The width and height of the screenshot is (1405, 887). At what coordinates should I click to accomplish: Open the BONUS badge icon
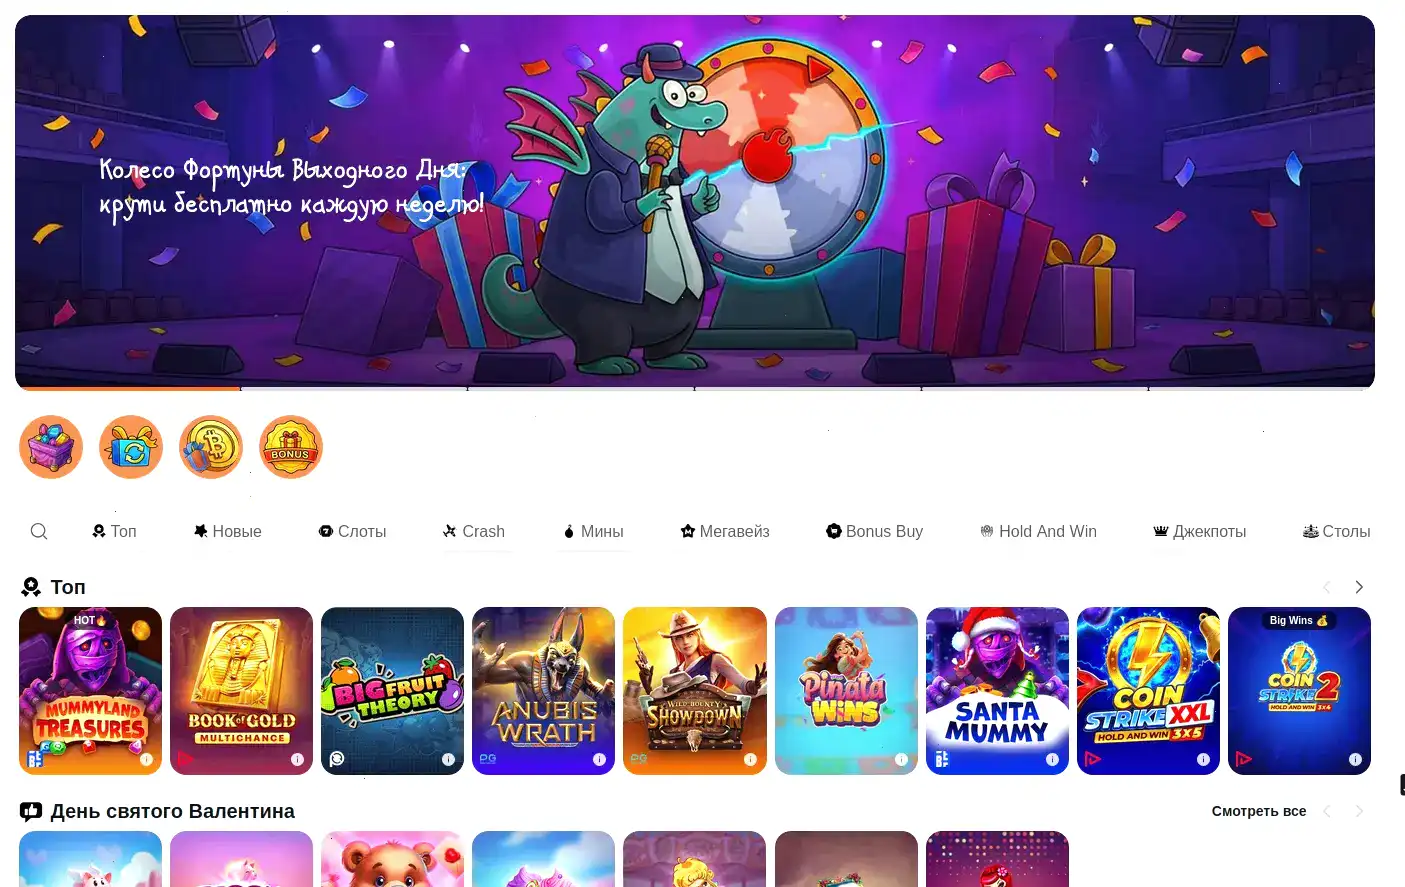(291, 447)
